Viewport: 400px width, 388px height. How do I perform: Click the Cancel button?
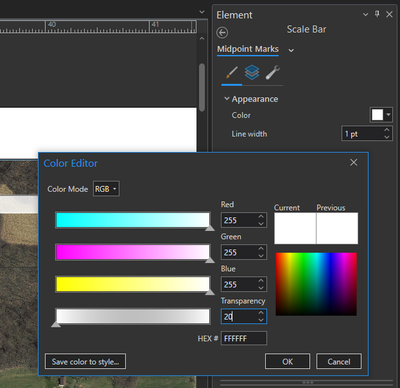click(339, 361)
